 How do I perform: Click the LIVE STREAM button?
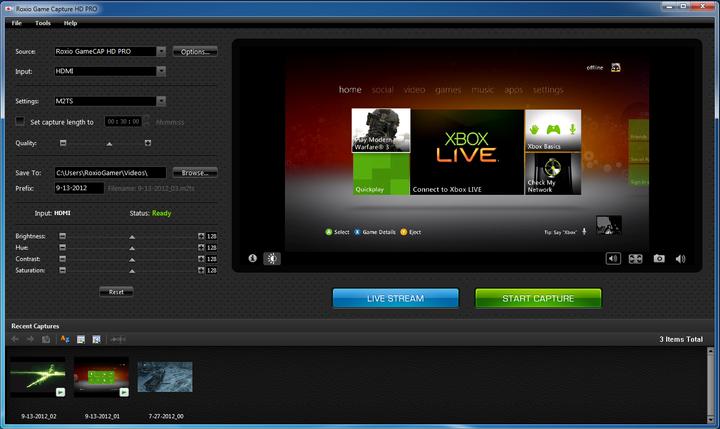coord(395,299)
